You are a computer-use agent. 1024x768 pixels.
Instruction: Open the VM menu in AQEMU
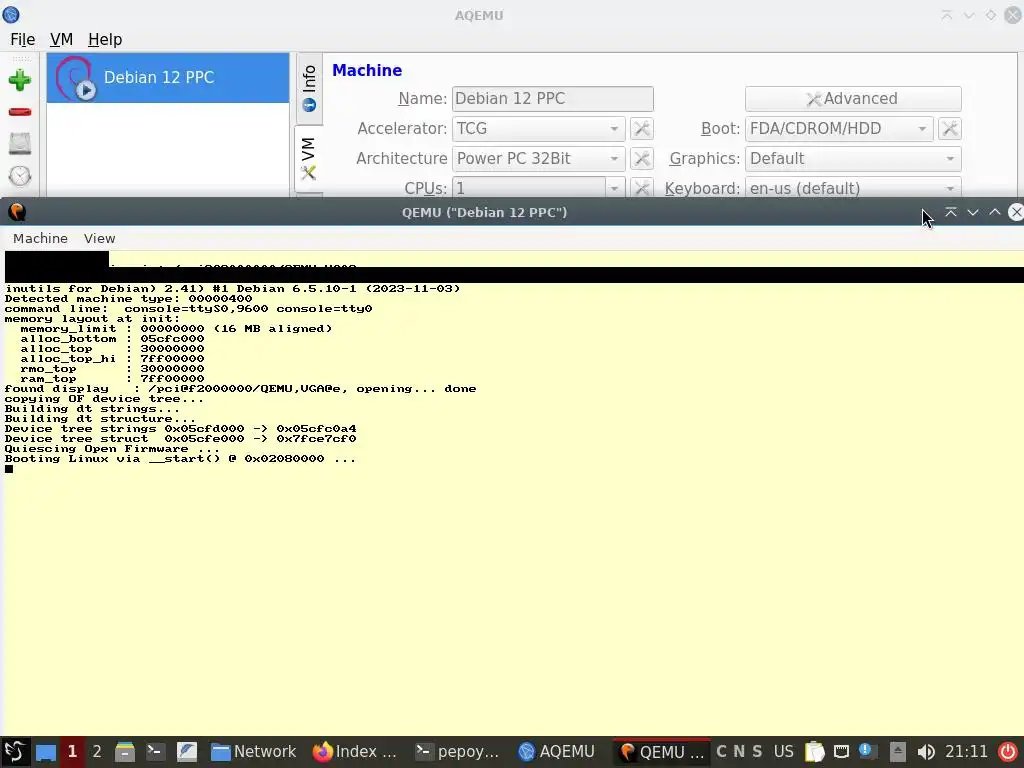click(61, 39)
